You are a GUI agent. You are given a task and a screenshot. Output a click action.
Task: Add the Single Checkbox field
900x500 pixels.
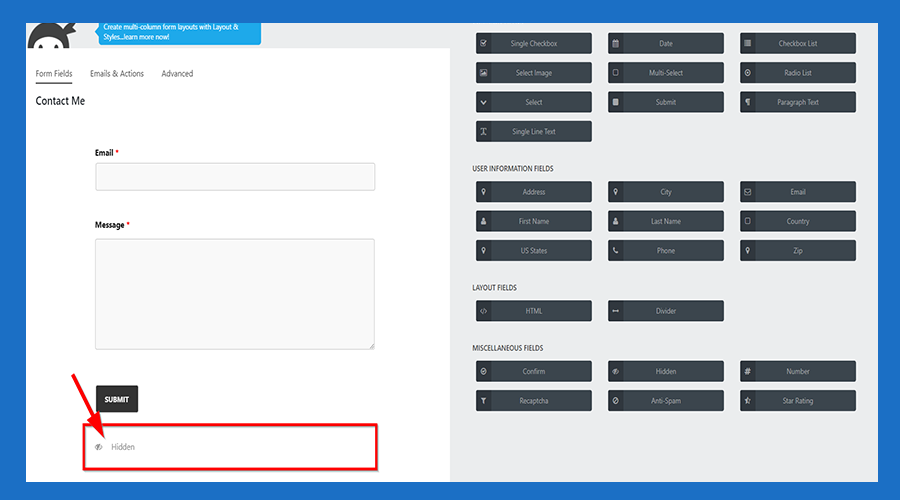(534, 44)
